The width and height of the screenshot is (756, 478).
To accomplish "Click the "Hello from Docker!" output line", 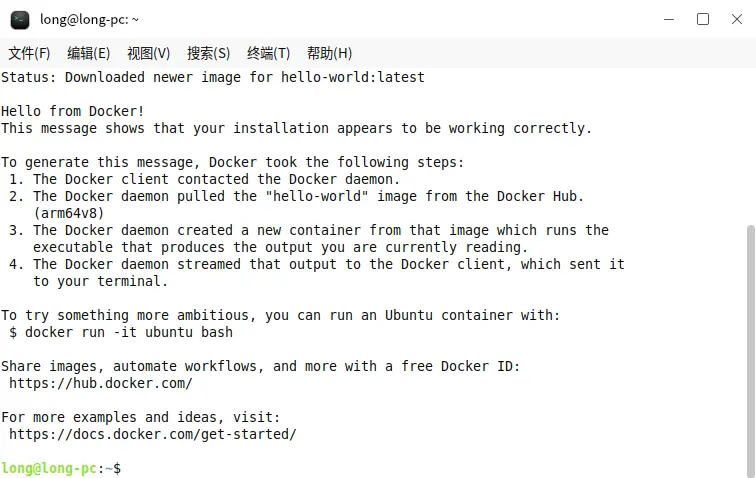I will click(73, 111).
